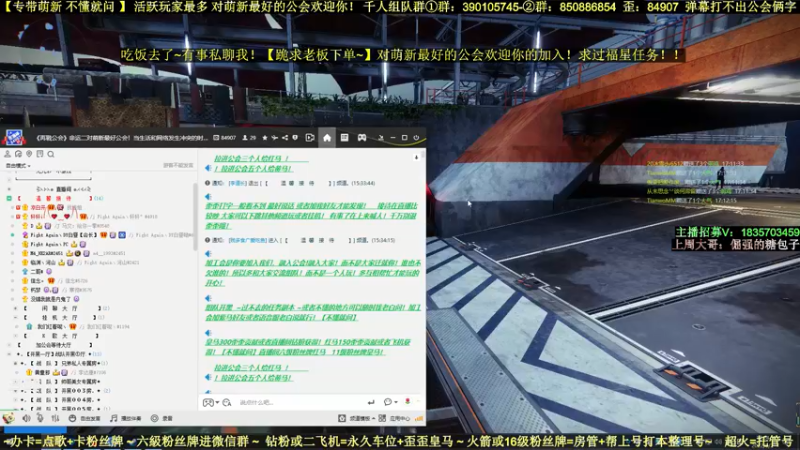
Task: Select user Fight Again PC in the member list
Action: (x=50, y=244)
